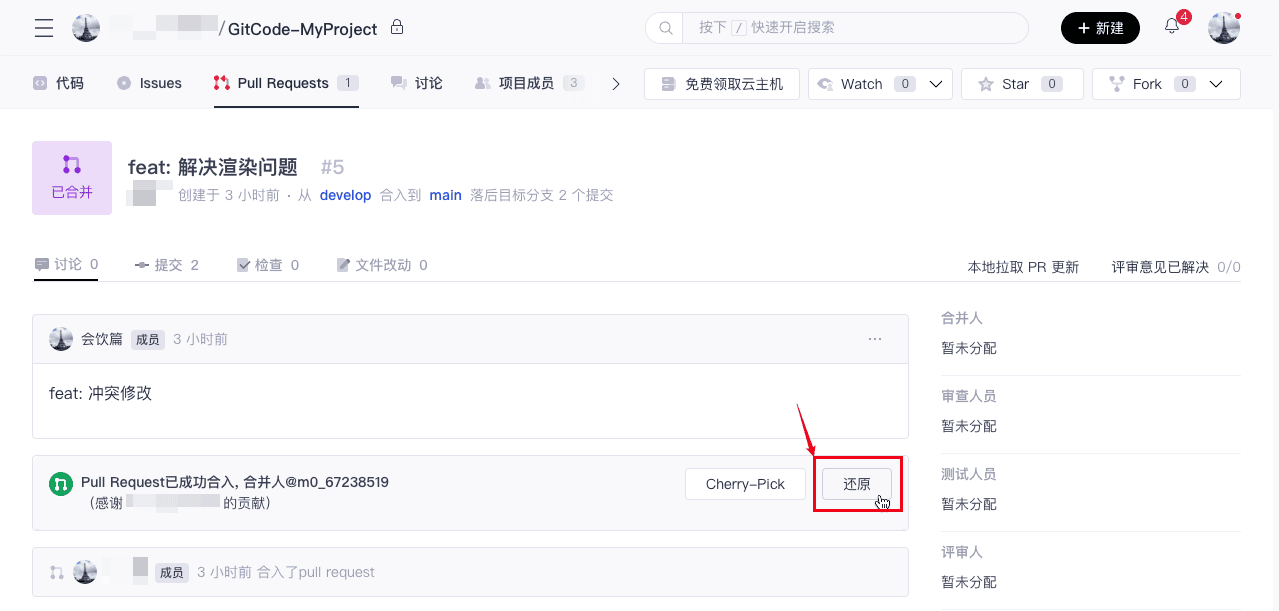Show more navigation tabs with chevron

pyautogui.click(x=616, y=84)
